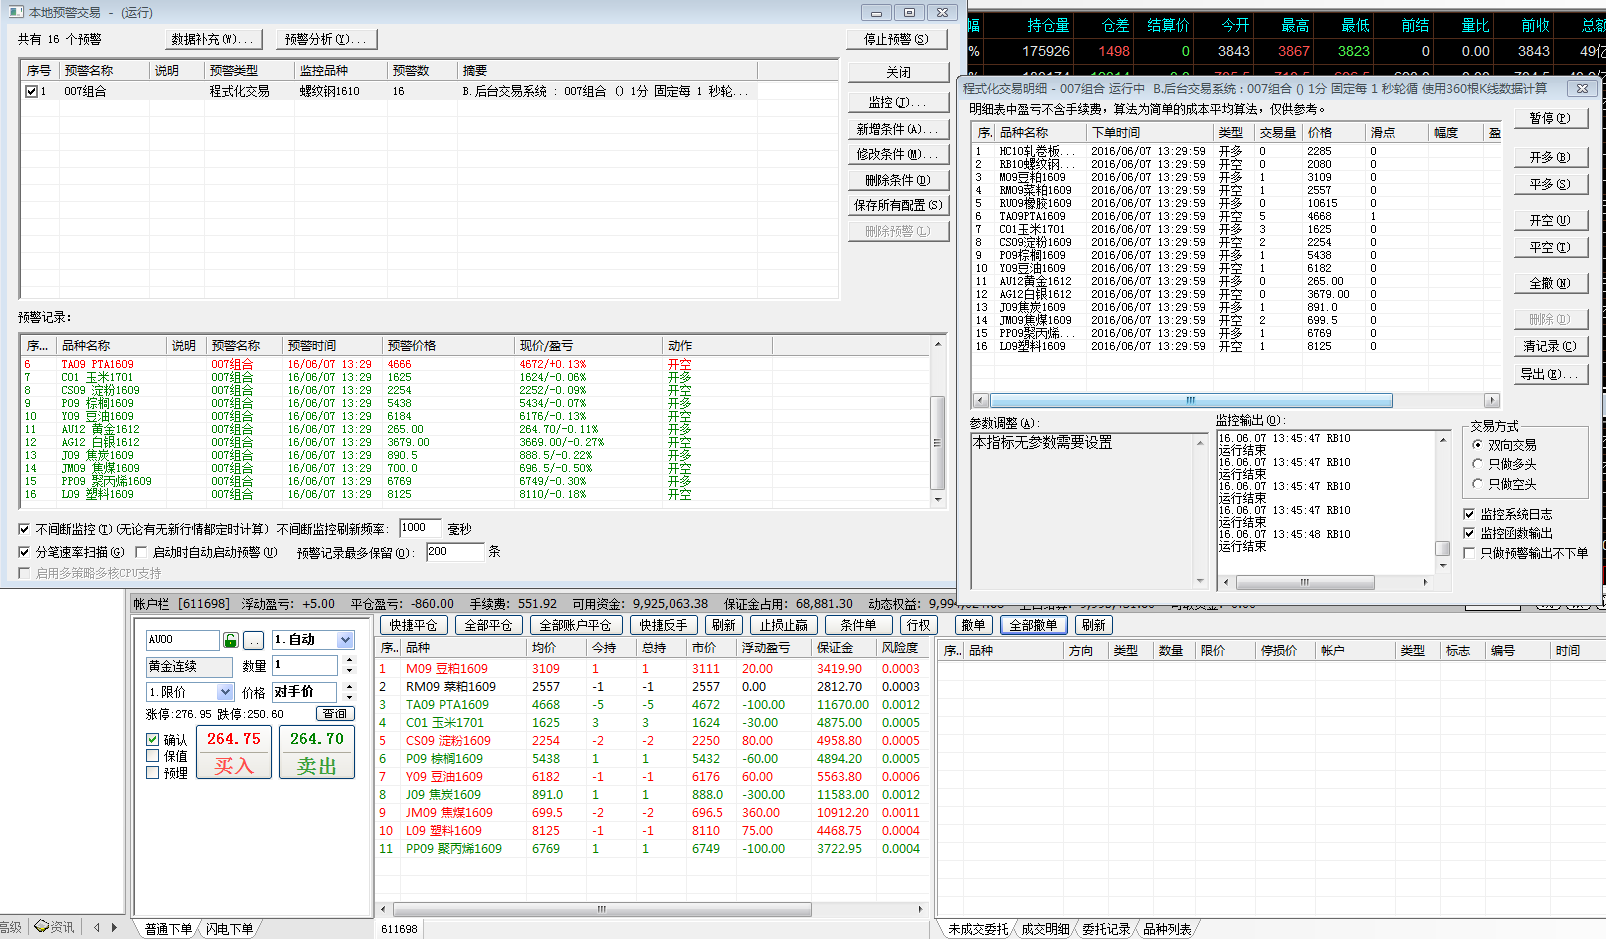
Task: Increase 数量 quantity with up arrow
Action: pyautogui.click(x=349, y=660)
